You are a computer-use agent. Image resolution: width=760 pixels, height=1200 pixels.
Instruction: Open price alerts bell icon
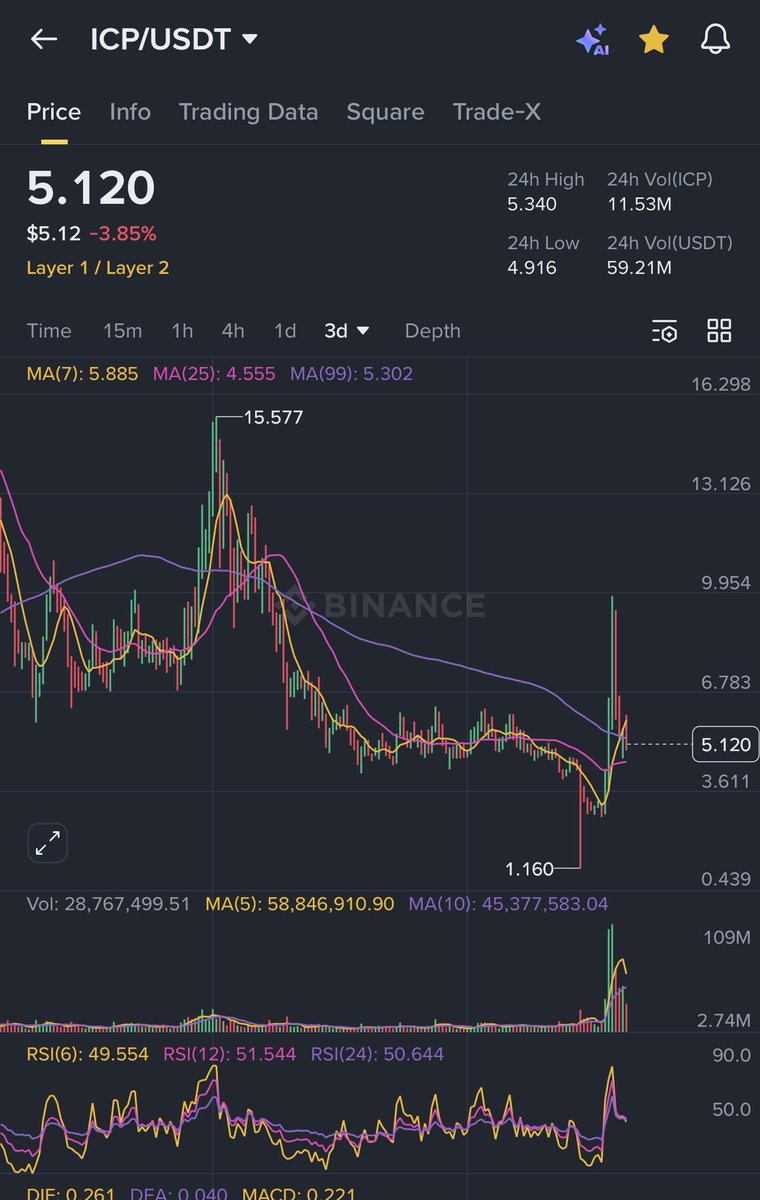point(715,40)
